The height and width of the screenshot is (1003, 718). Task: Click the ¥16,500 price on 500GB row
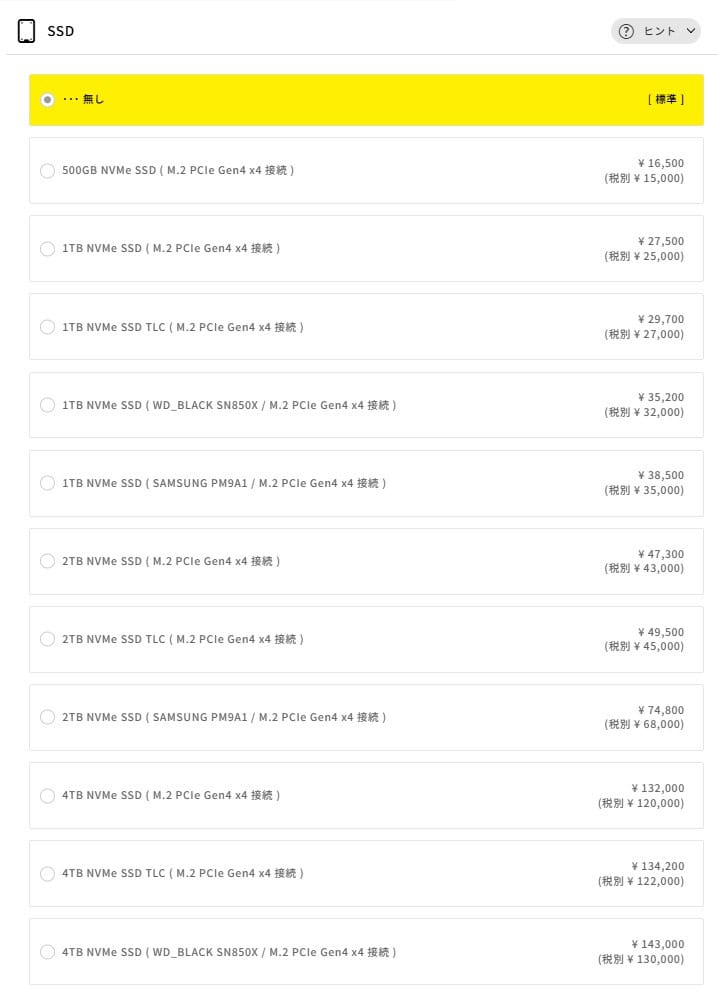[x=660, y=163]
